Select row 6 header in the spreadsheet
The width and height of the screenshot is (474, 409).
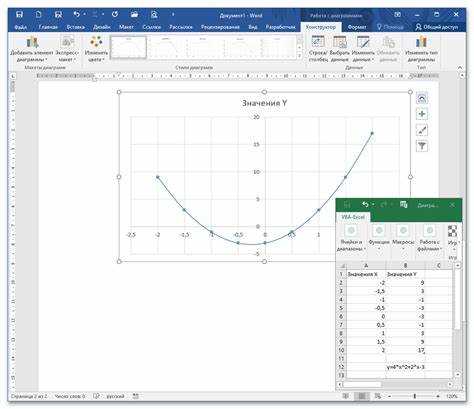coord(341,316)
